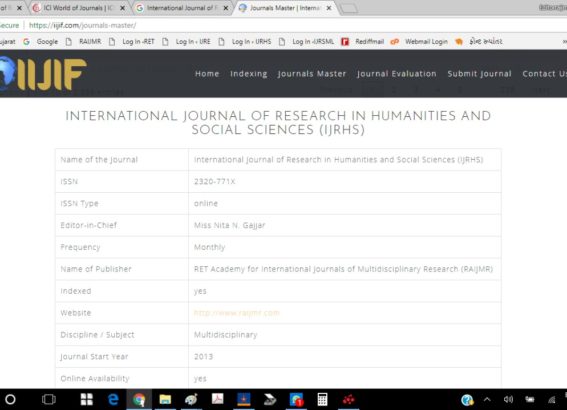Click the battery status tray icon
Screen dimensions: 567x410
point(530,400)
